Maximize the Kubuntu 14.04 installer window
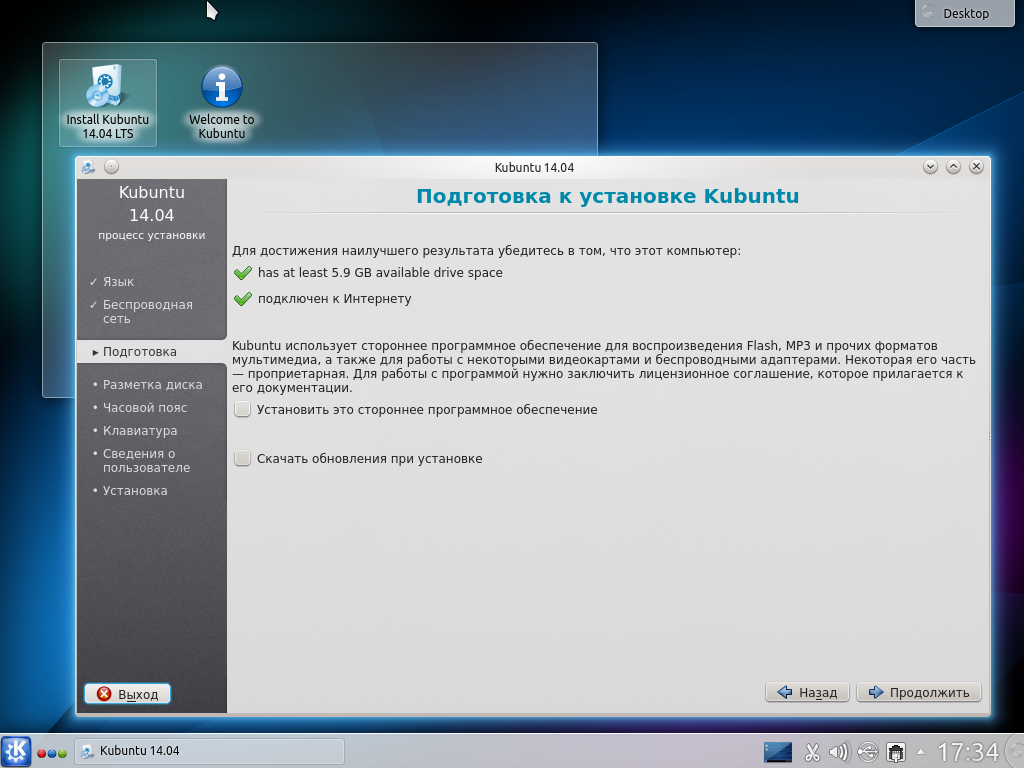Viewport: 1024px width, 768px height. coord(953,167)
